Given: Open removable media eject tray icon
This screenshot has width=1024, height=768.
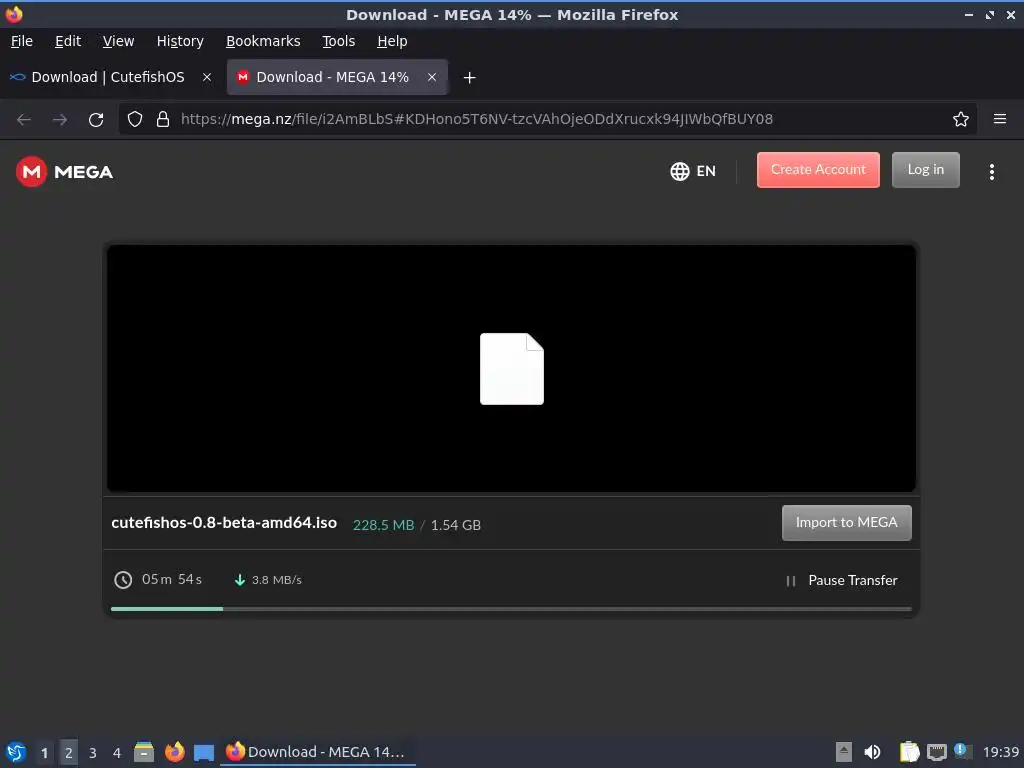Looking at the screenshot, I should click(x=844, y=752).
